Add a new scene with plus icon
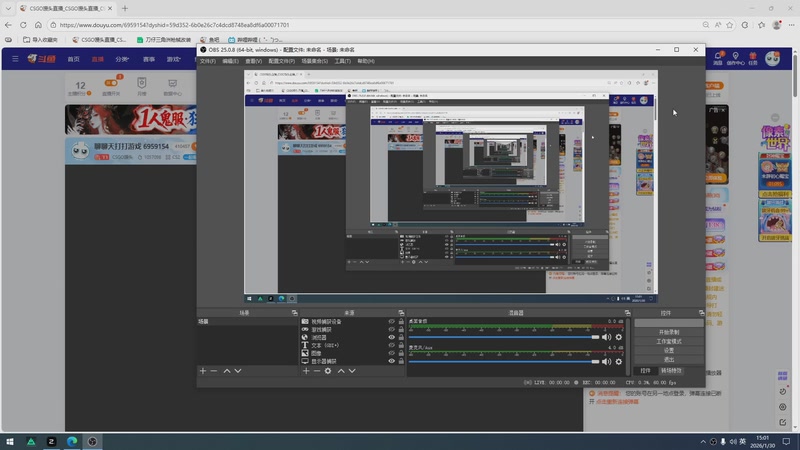800x450 pixels. (203, 371)
